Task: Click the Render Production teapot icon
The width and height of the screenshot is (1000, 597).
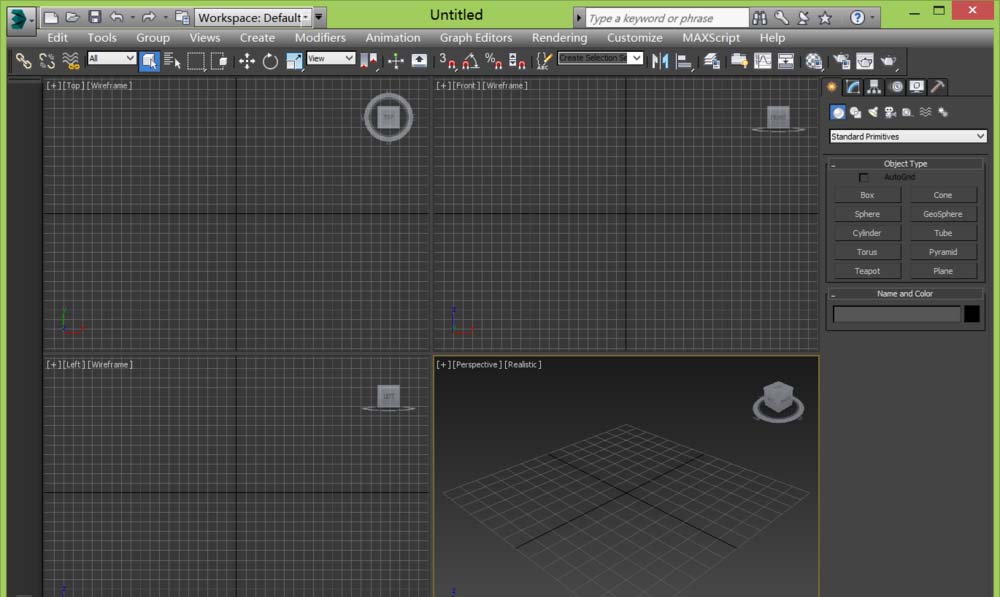Action: (888, 61)
